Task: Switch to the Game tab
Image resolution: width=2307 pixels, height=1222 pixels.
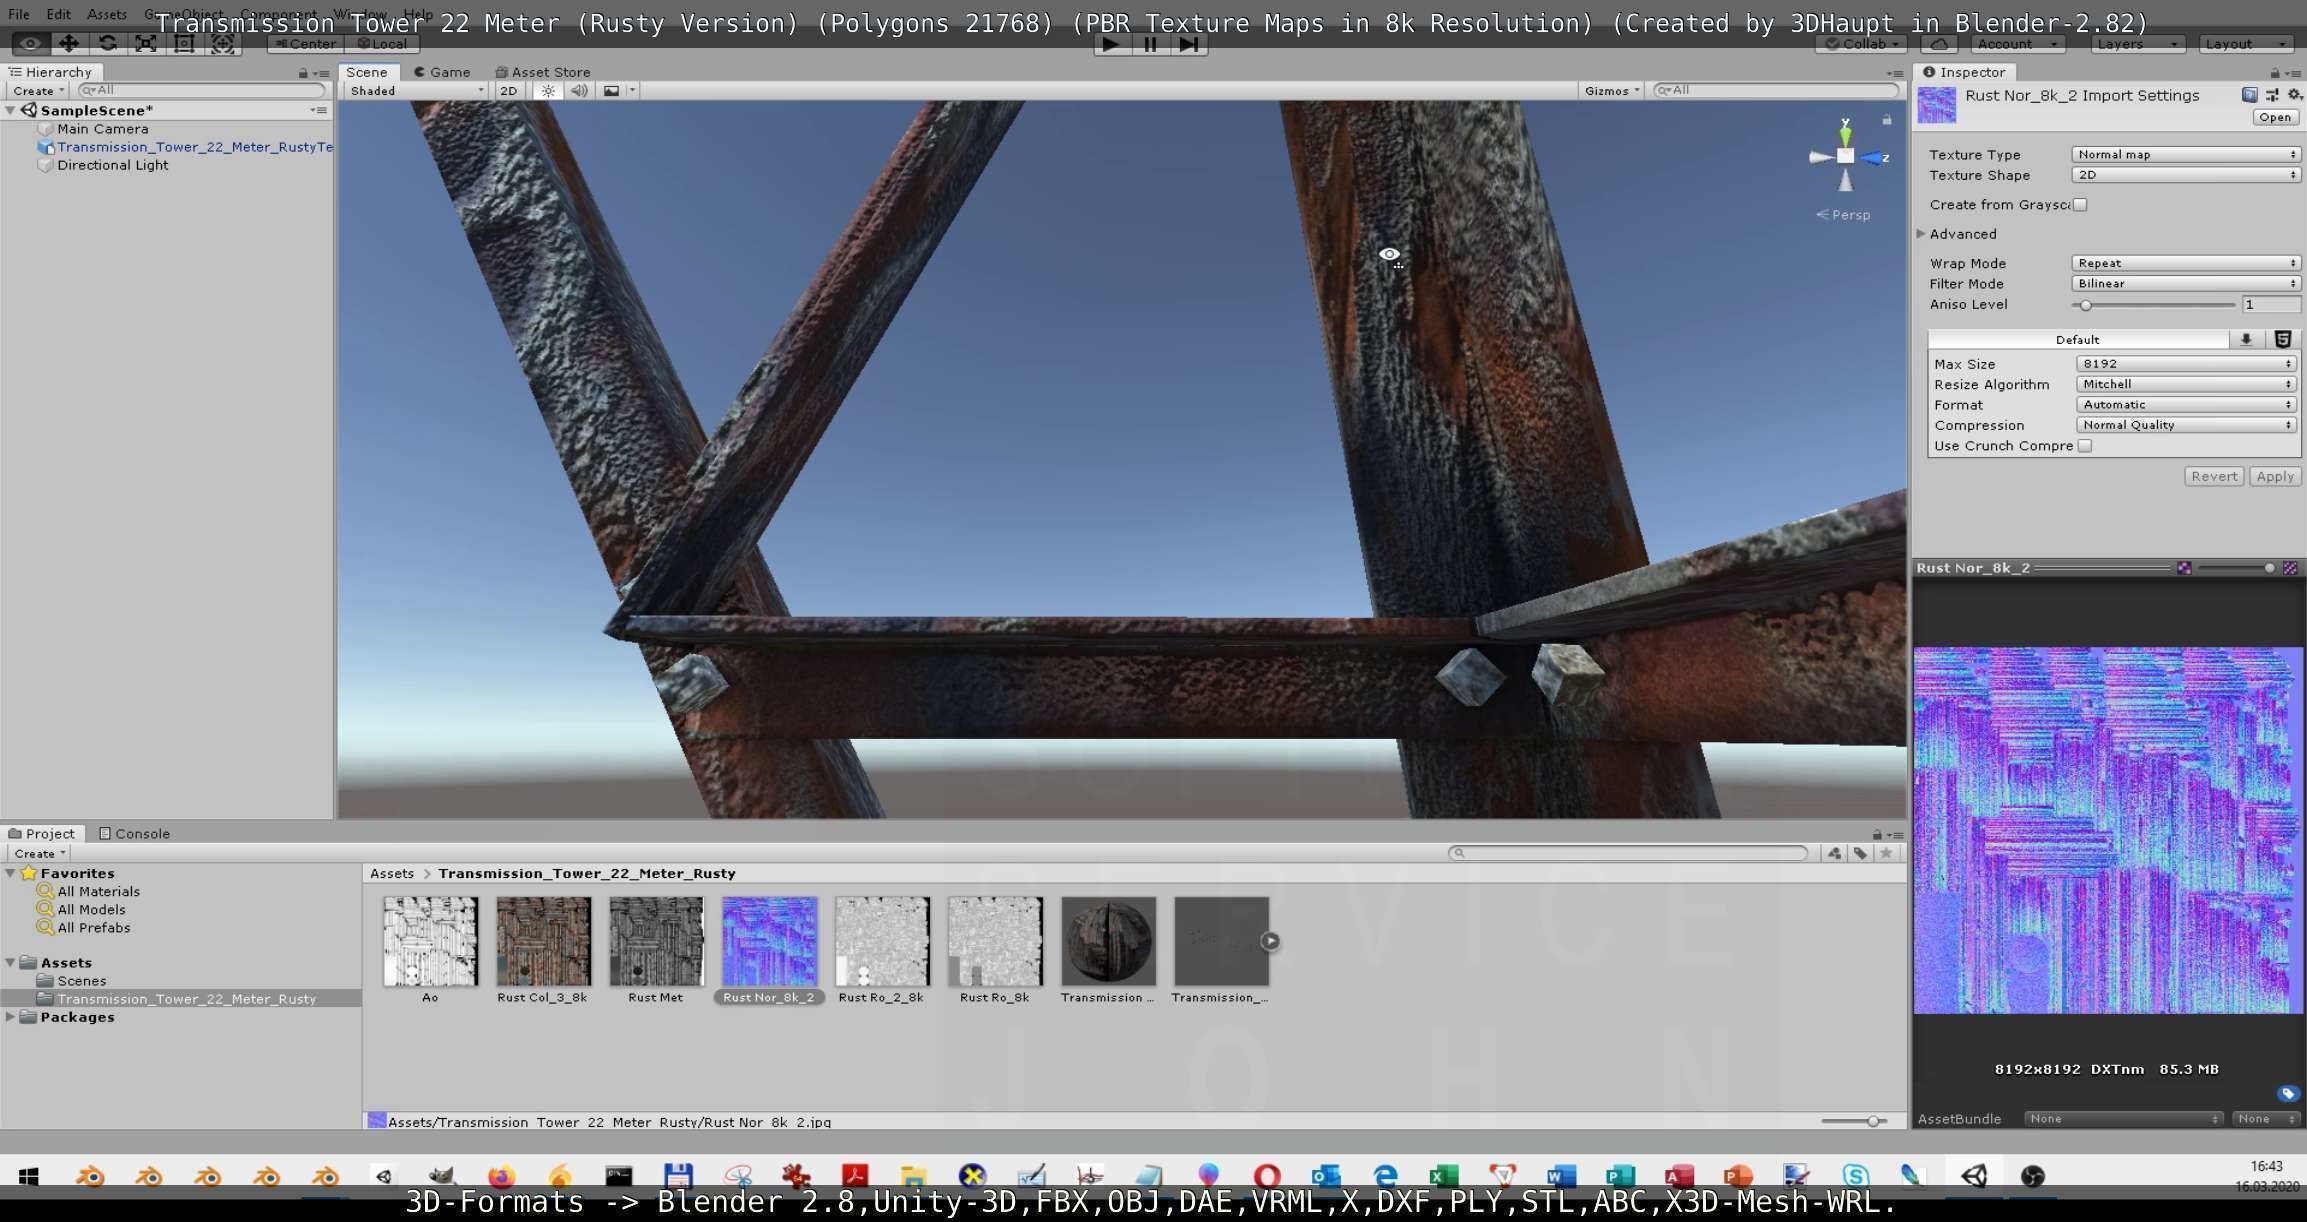Action: point(442,72)
